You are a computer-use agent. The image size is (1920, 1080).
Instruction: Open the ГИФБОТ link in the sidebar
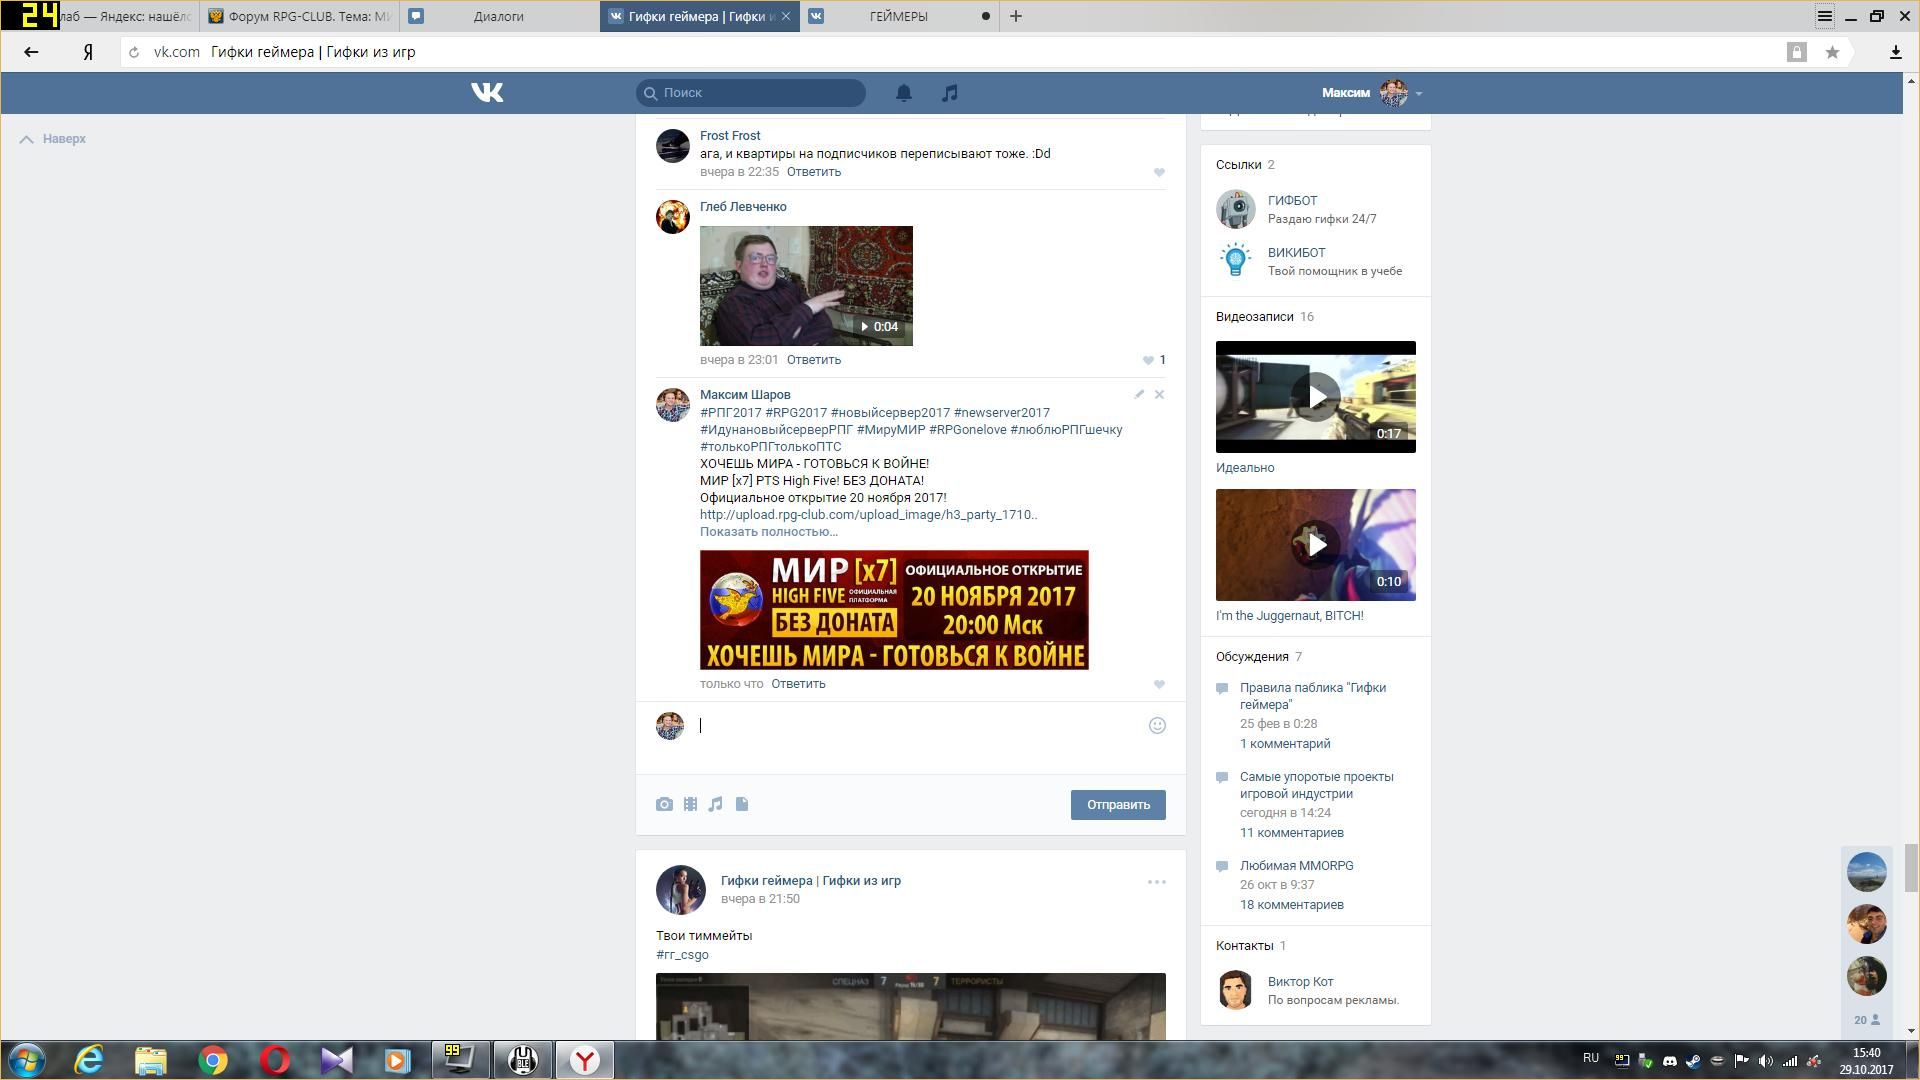1292,201
